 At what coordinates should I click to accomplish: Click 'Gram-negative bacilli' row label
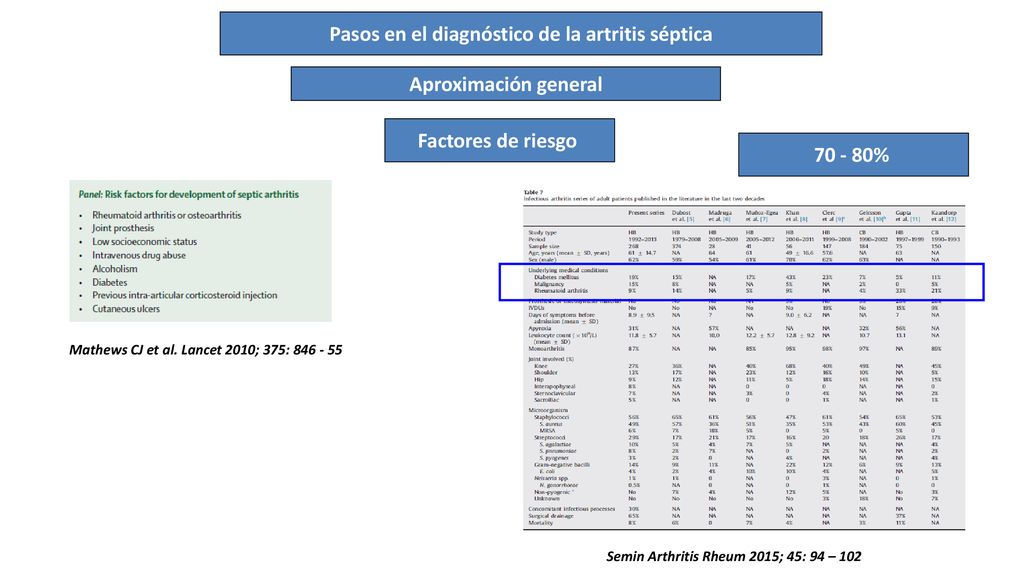tap(562, 465)
